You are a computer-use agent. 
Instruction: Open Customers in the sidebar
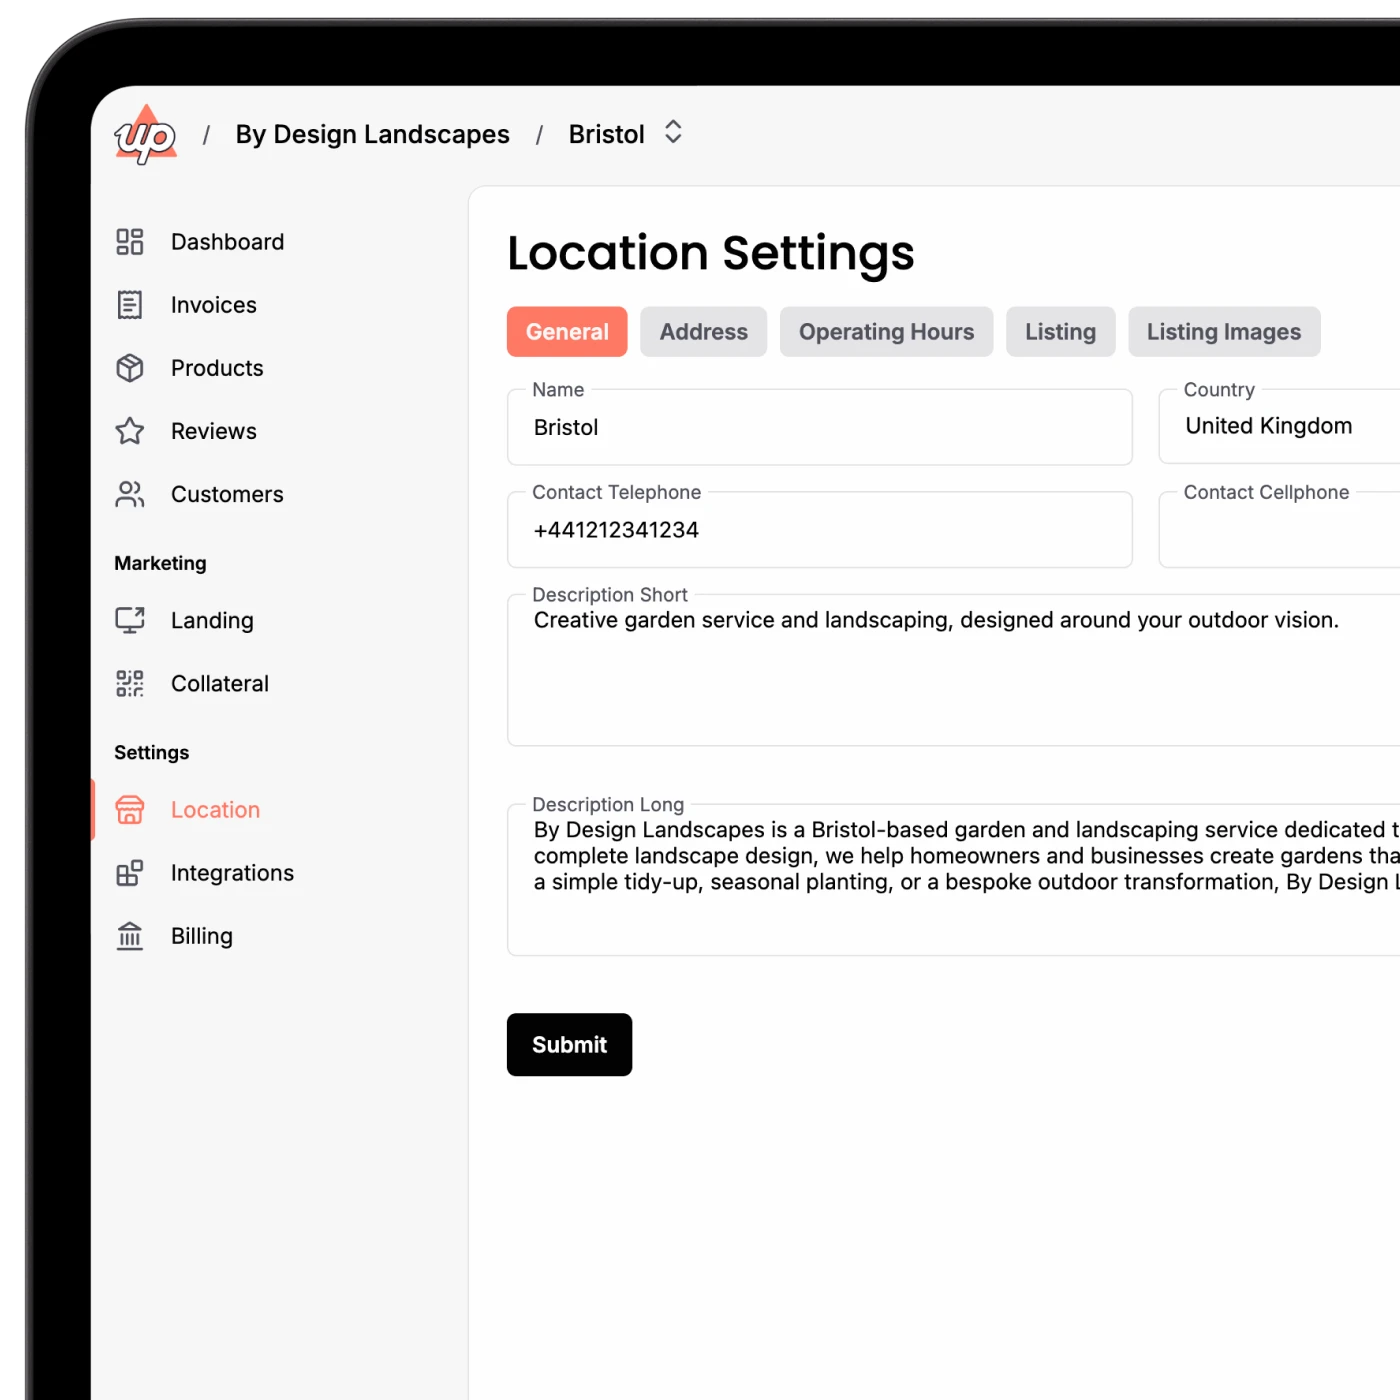(227, 494)
